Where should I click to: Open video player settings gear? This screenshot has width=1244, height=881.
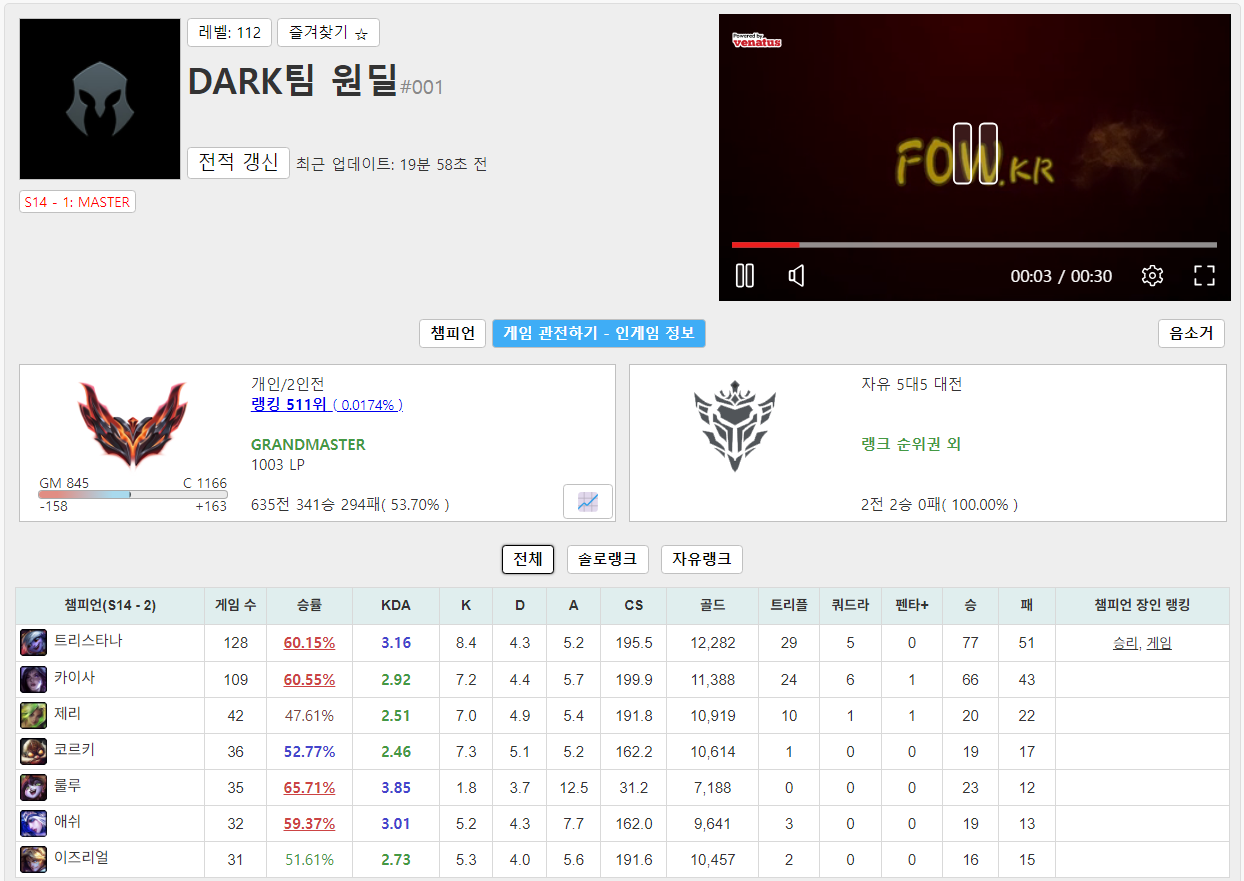[1152, 275]
